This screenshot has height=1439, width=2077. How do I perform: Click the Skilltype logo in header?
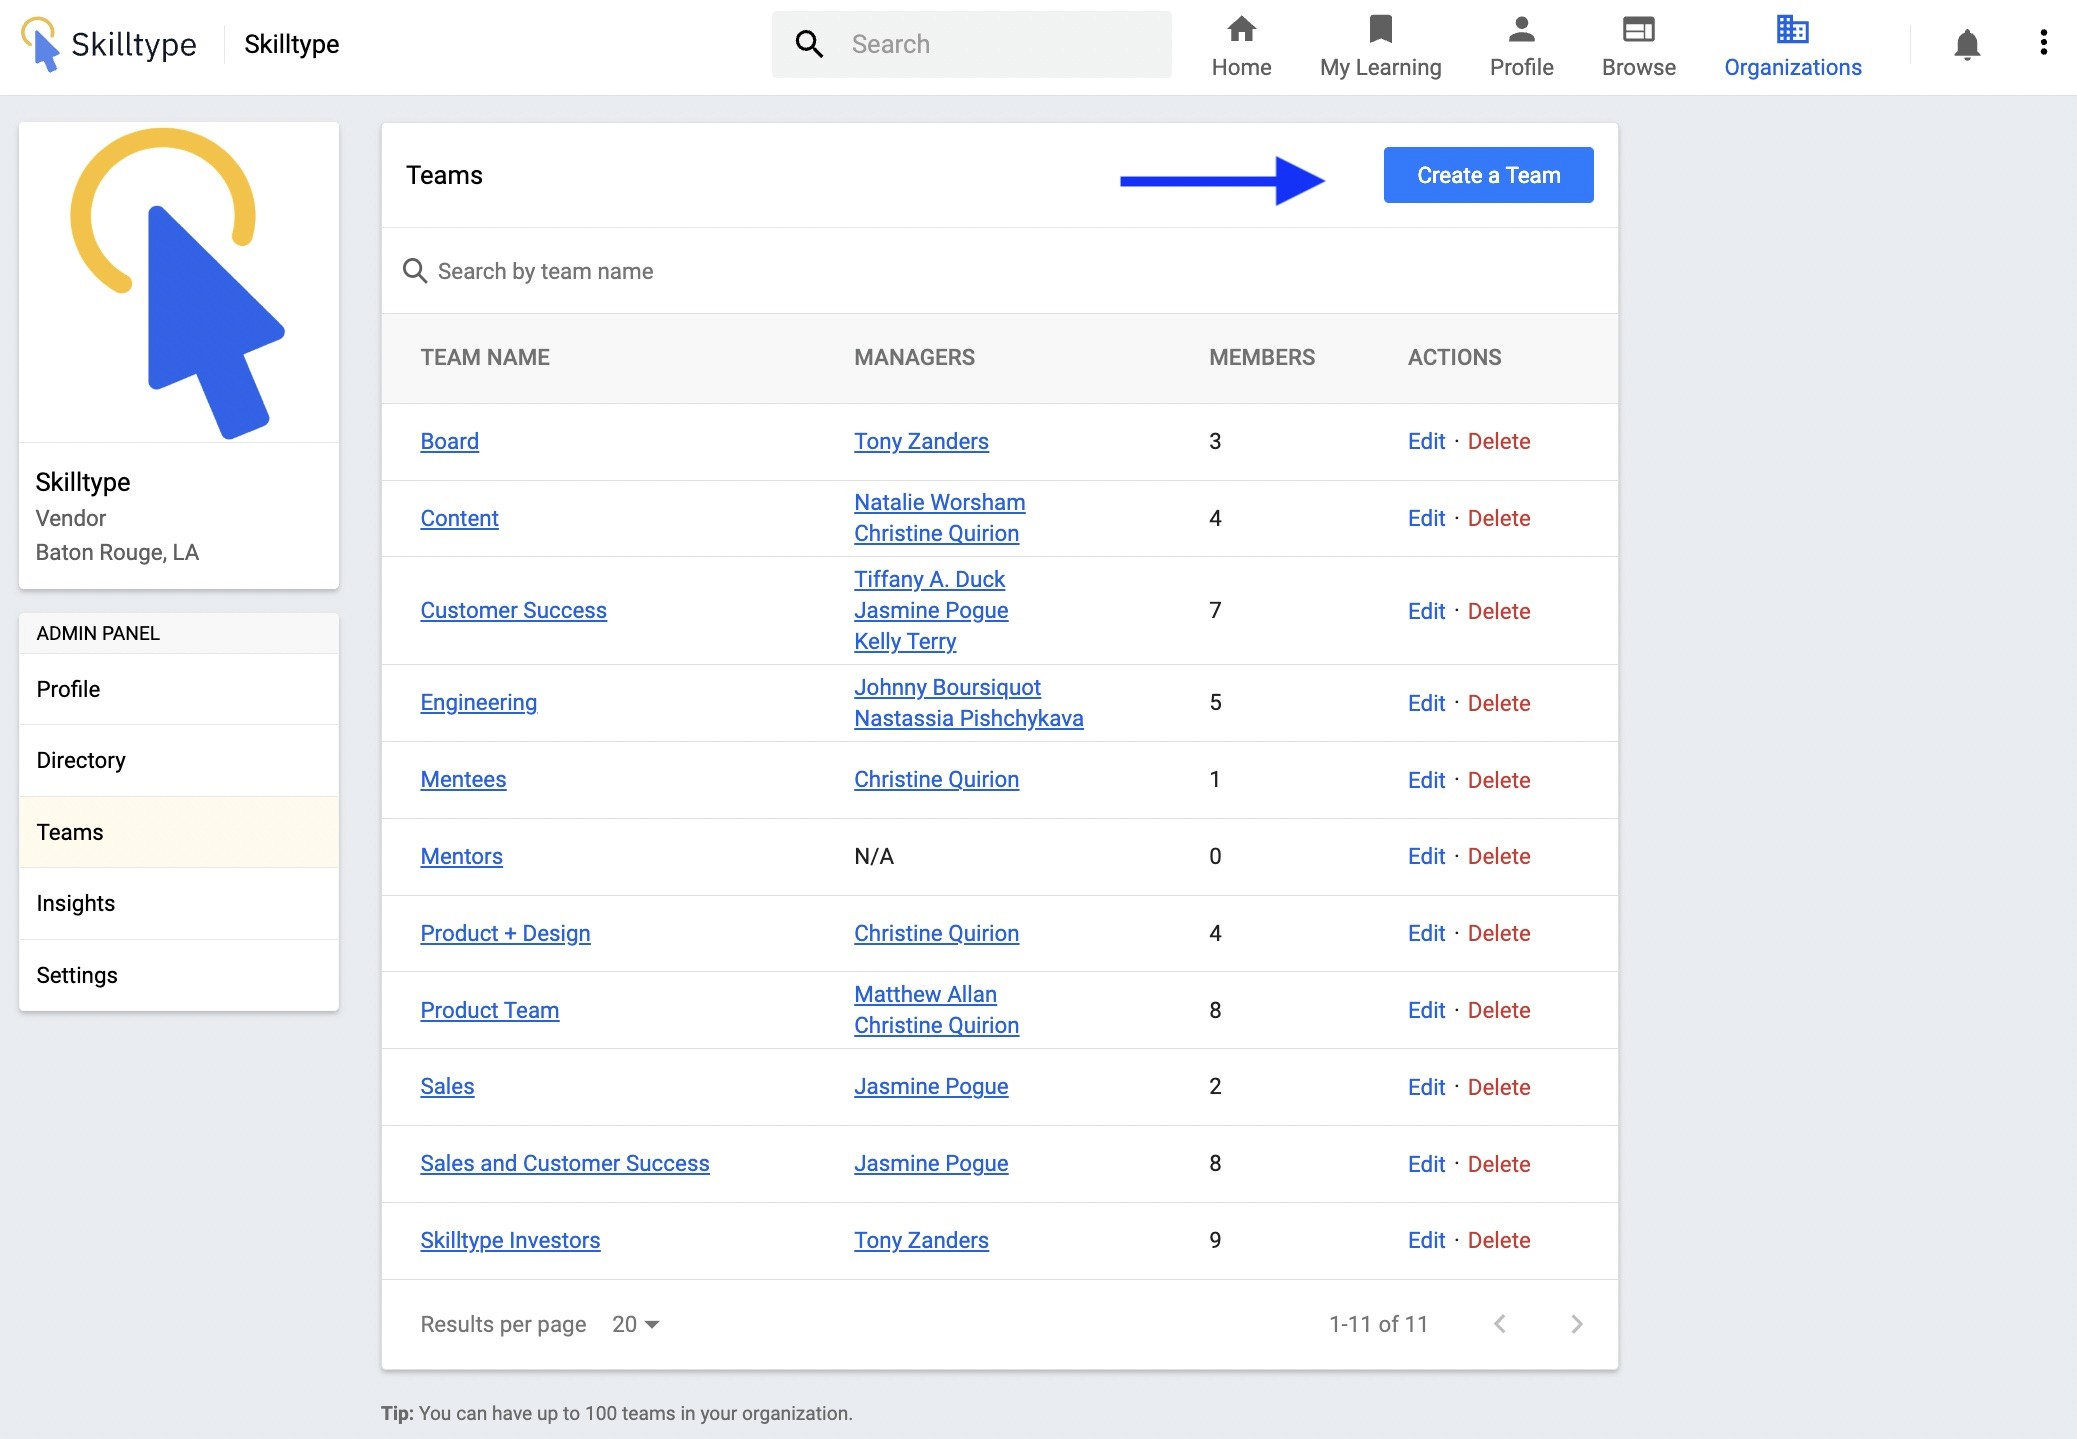(x=110, y=44)
